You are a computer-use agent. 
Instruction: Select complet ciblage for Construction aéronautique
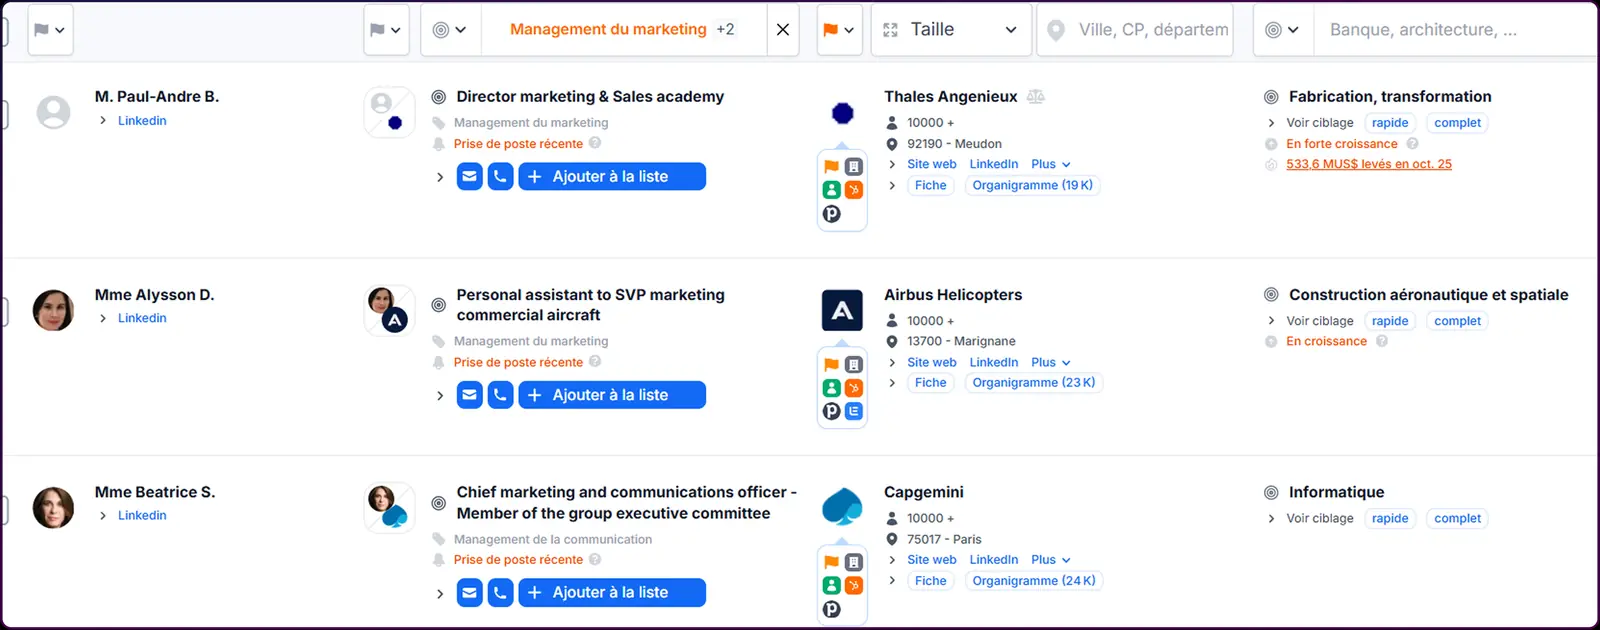[1457, 321]
